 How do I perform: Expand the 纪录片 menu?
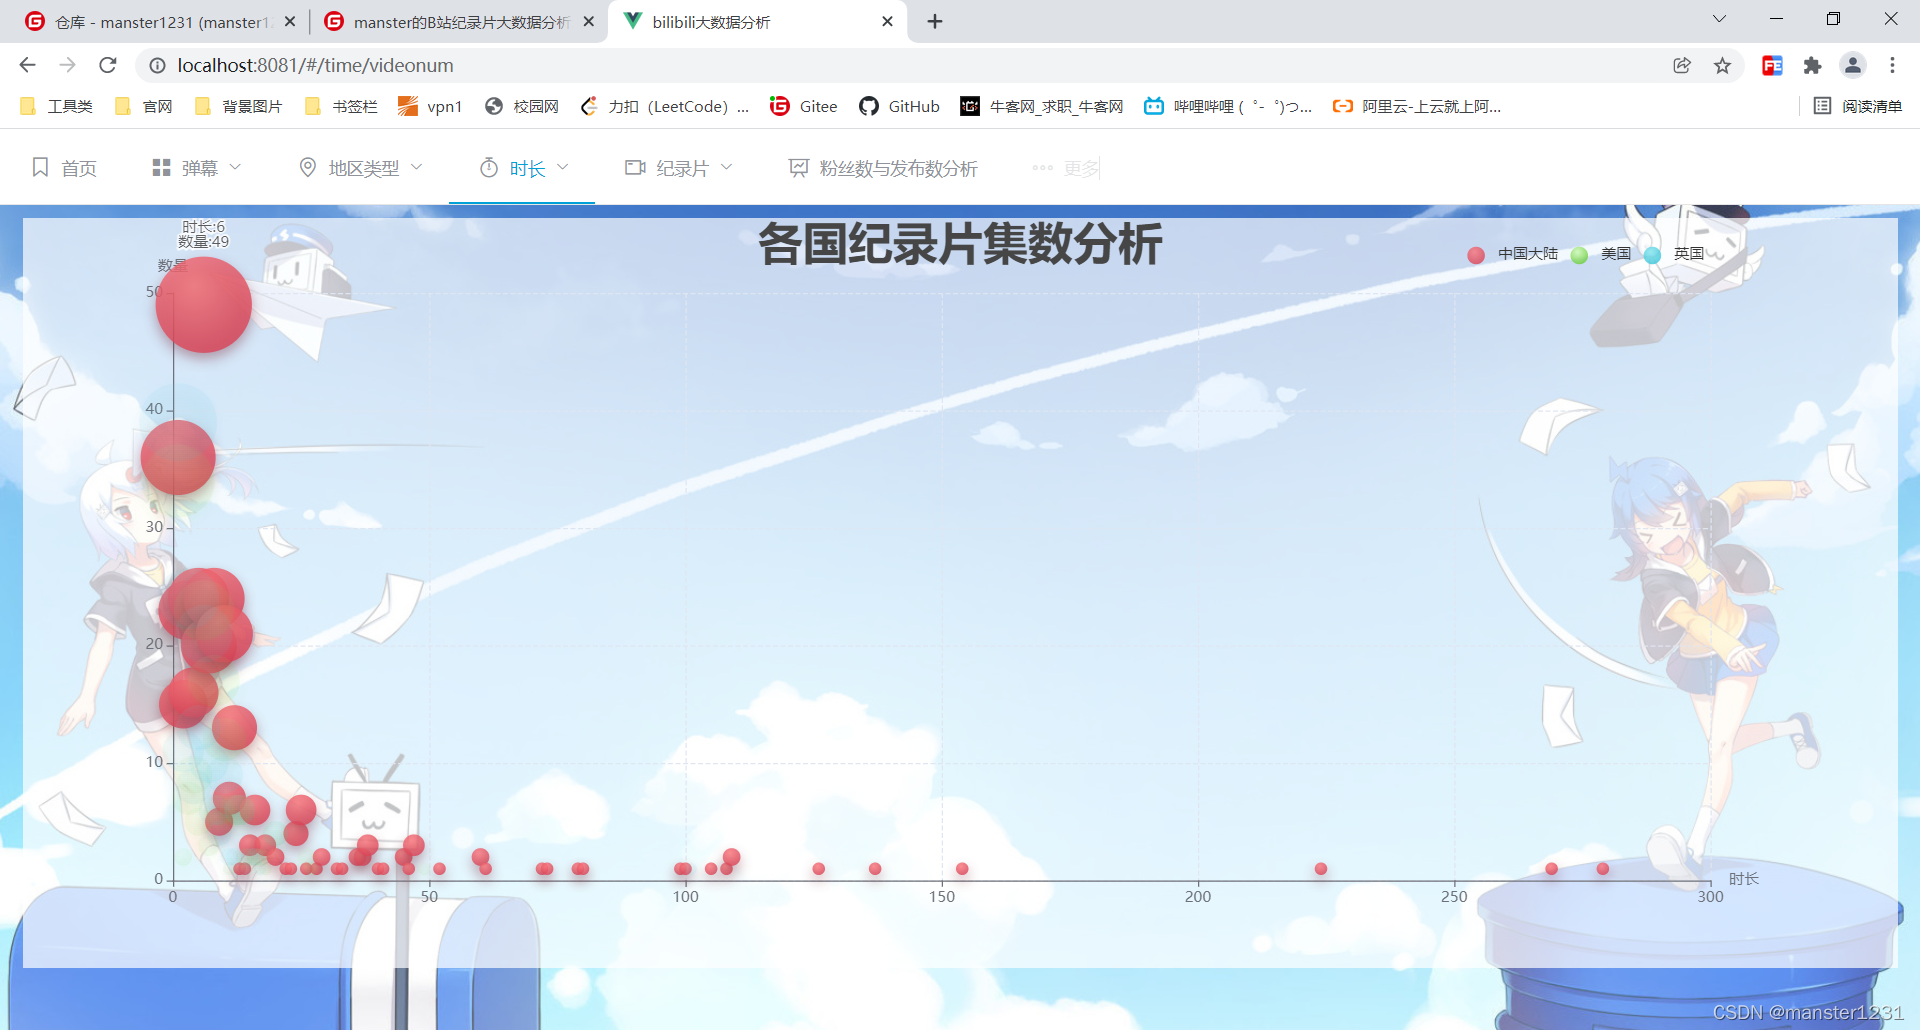(679, 168)
